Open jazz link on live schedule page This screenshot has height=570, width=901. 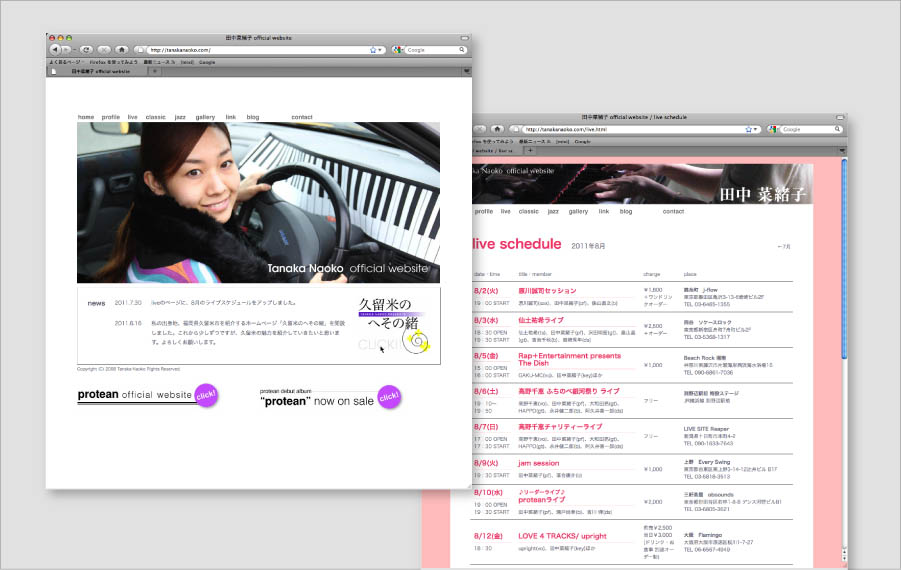point(553,211)
